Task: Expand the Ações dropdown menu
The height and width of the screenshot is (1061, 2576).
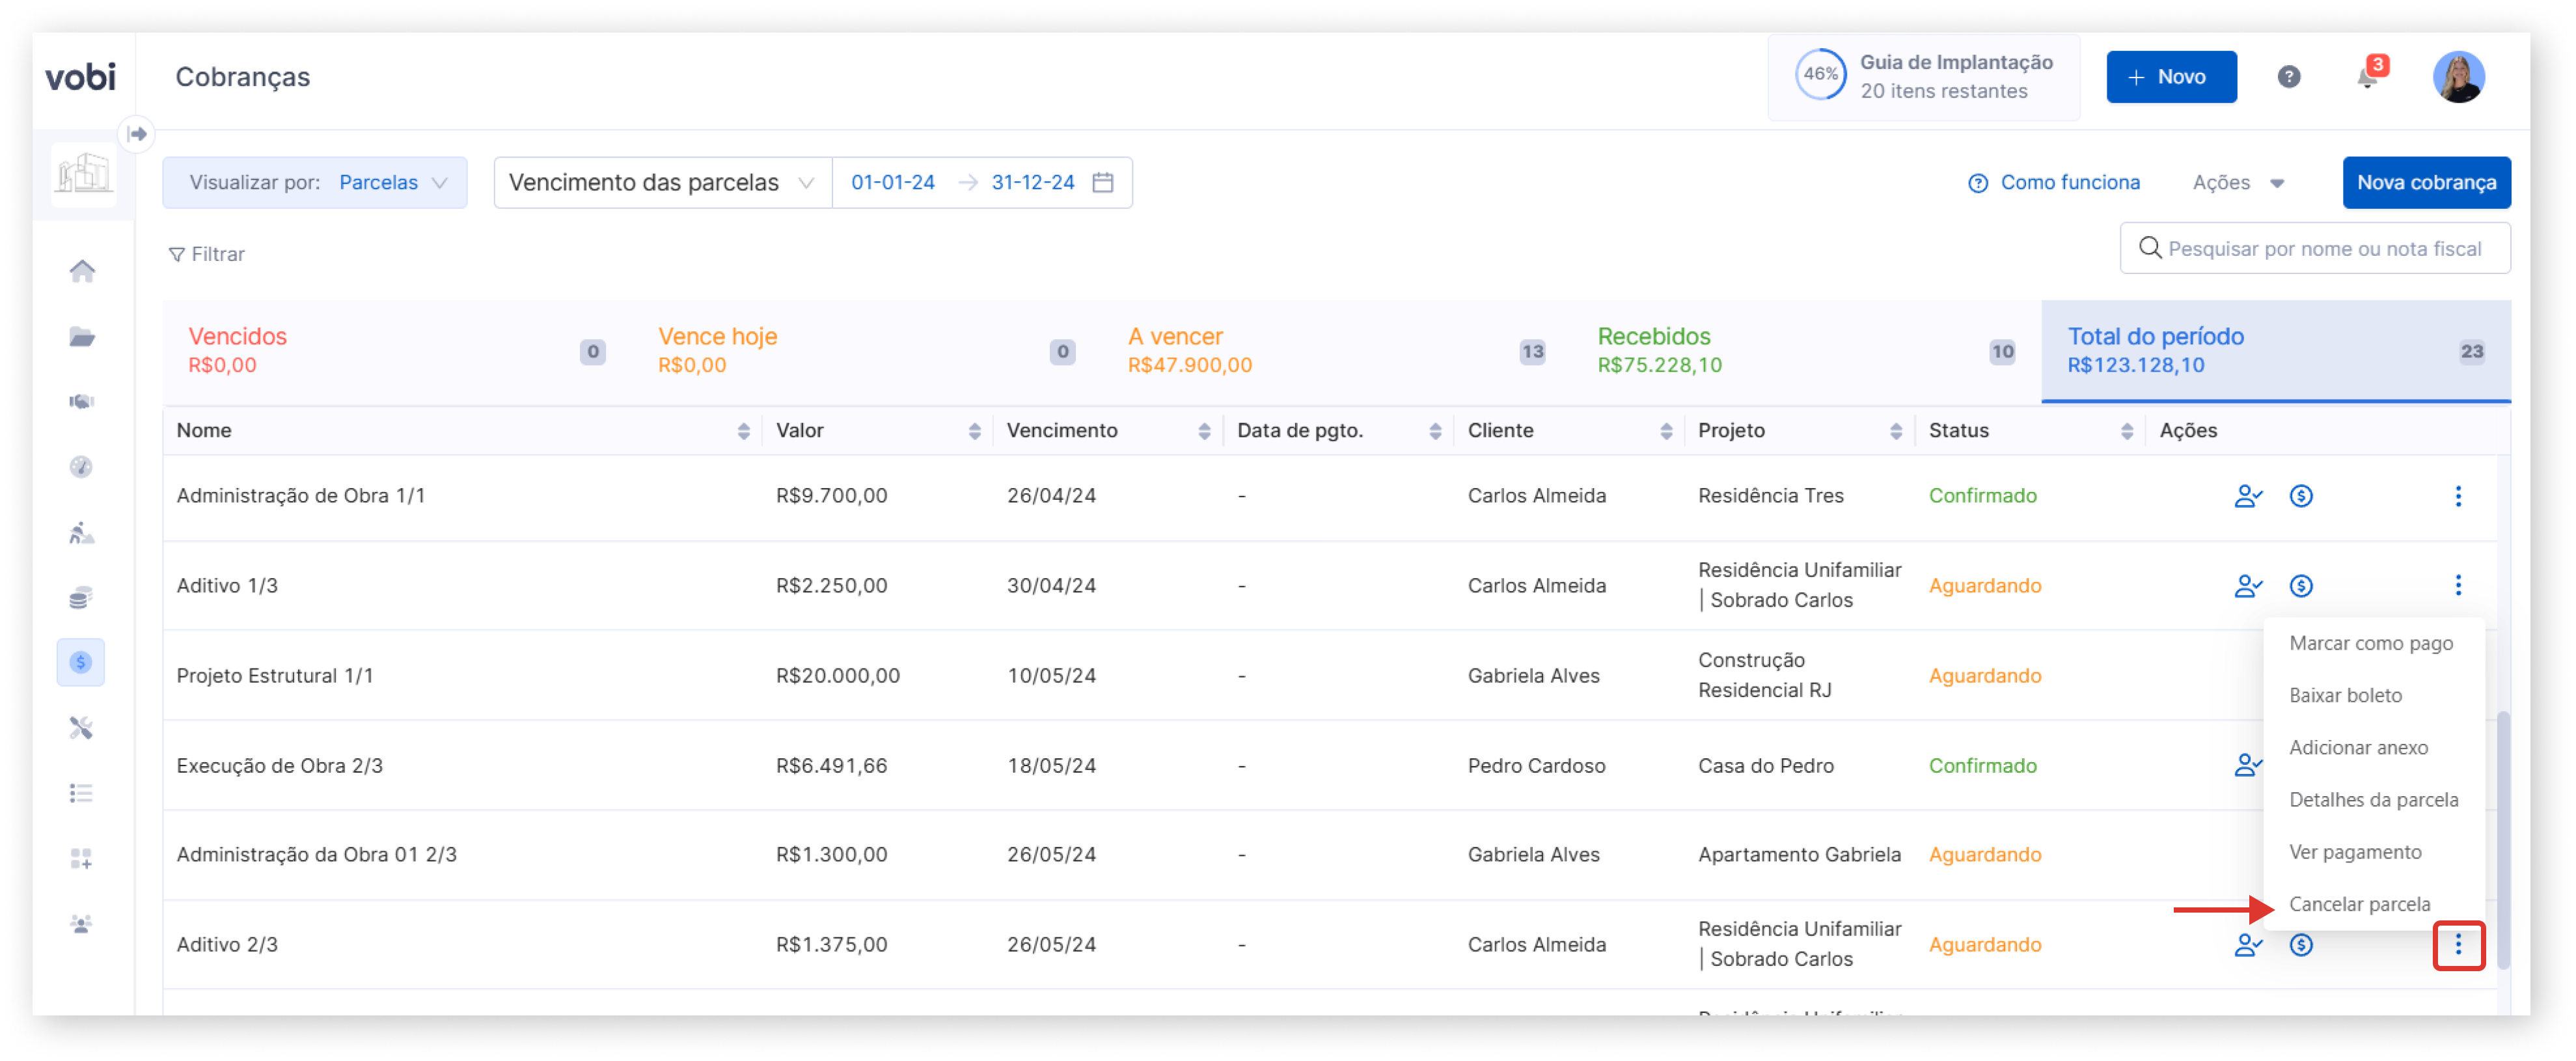Action: tap(2238, 183)
